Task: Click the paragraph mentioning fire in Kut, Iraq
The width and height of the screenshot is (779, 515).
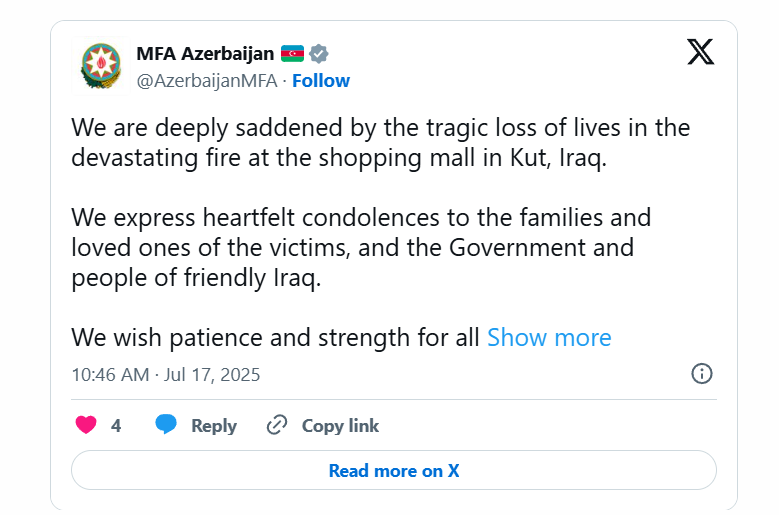Action: (x=381, y=143)
